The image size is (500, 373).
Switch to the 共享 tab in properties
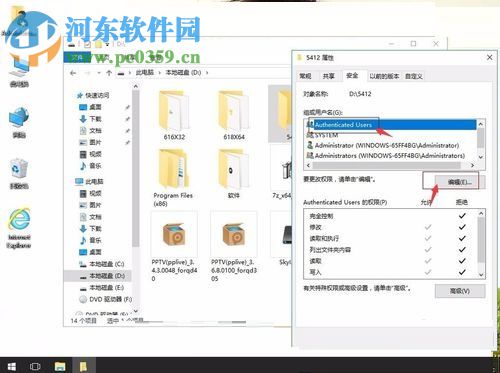pyautogui.click(x=328, y=76)
